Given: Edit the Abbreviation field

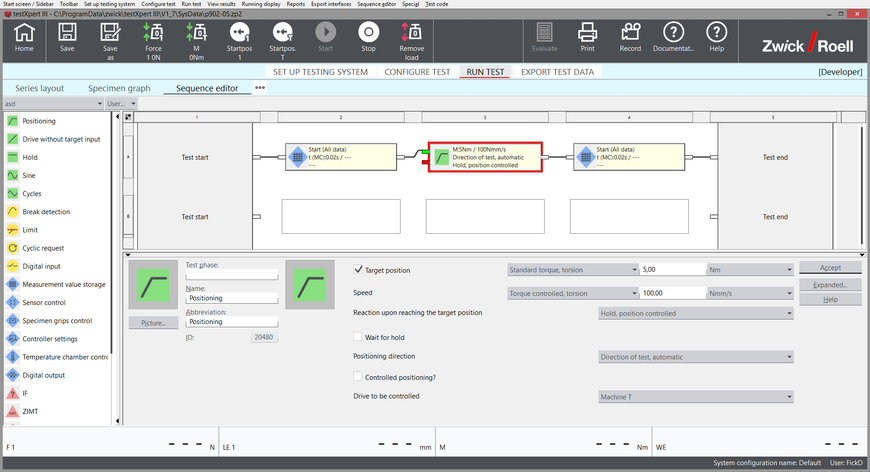Looking at the screenshot, I should point(231,322).
